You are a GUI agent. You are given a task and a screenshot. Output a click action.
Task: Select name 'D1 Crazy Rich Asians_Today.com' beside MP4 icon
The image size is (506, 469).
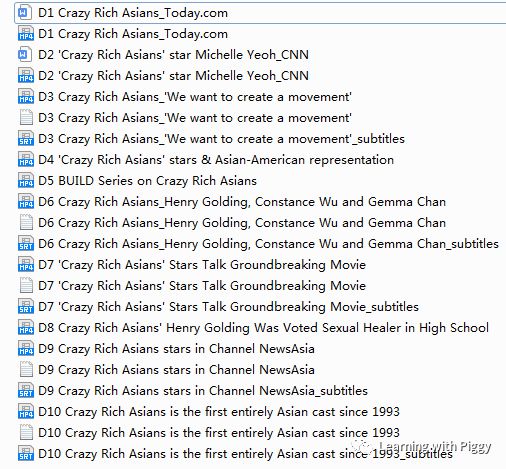133,34
